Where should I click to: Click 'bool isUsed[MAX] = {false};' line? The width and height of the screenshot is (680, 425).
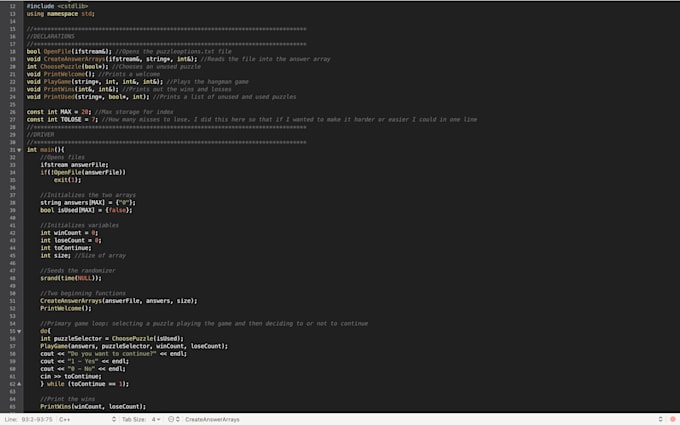[x=86, y=210]
